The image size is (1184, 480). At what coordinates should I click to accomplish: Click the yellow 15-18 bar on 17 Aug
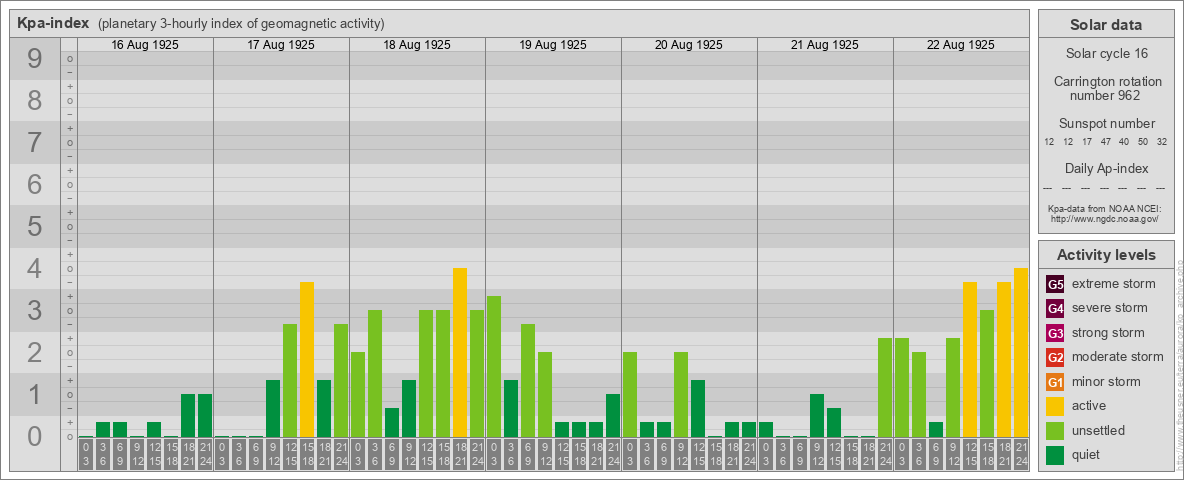pyautogui.click(x=307, y=359)
